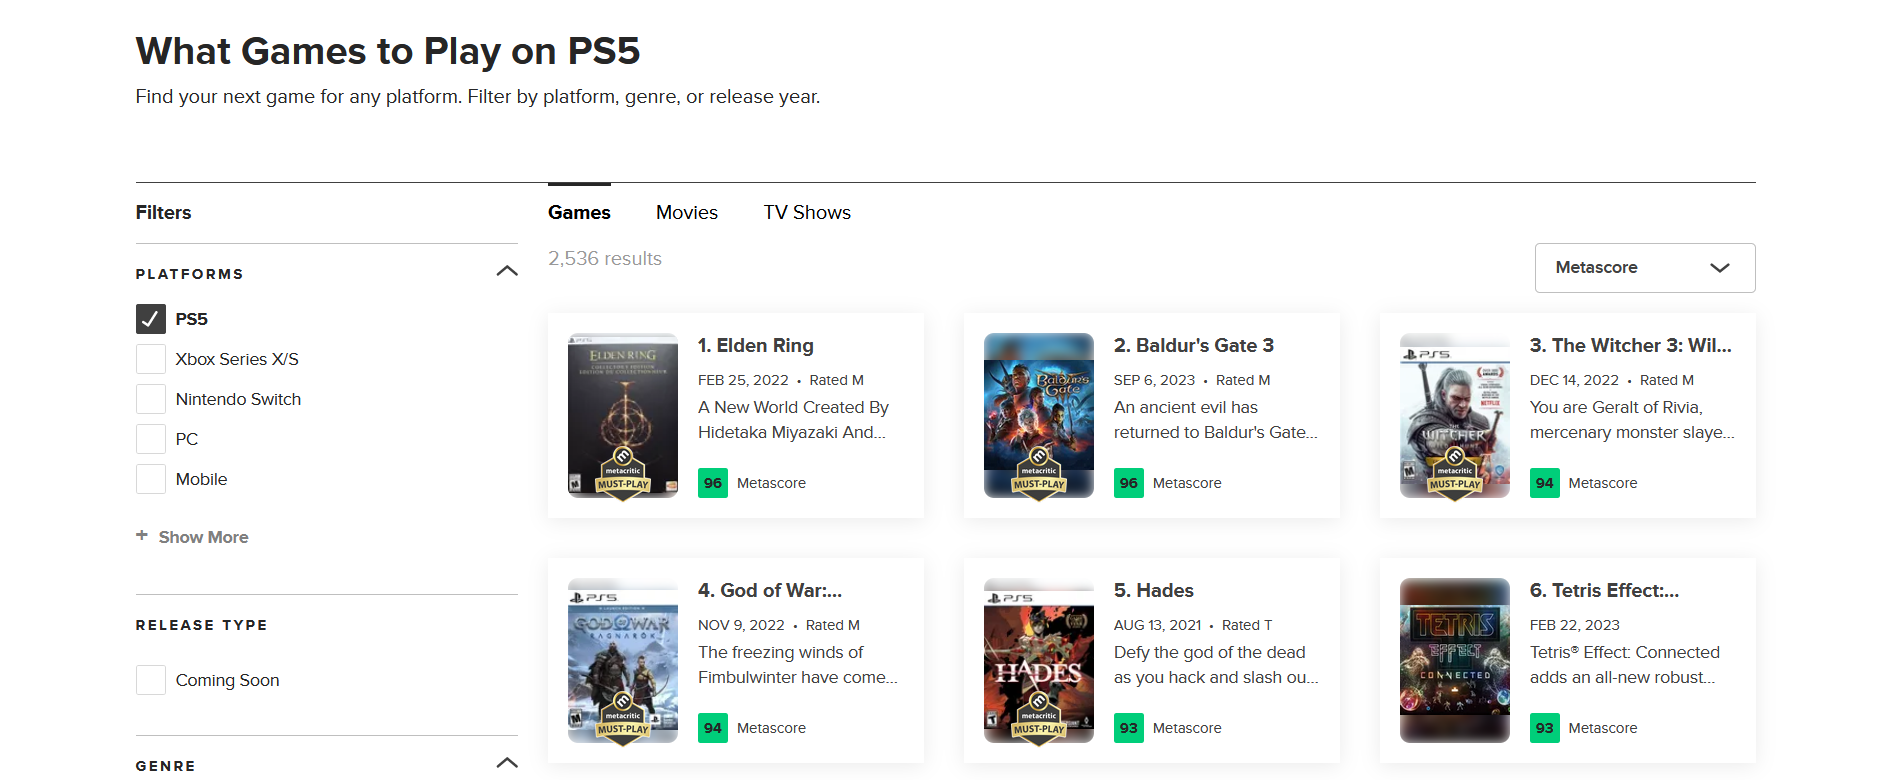The width and height of the screenshot is (1892, 780).
Task: Click the Baldur's Gate 3 cover art
Action: tap(1038, 415)
